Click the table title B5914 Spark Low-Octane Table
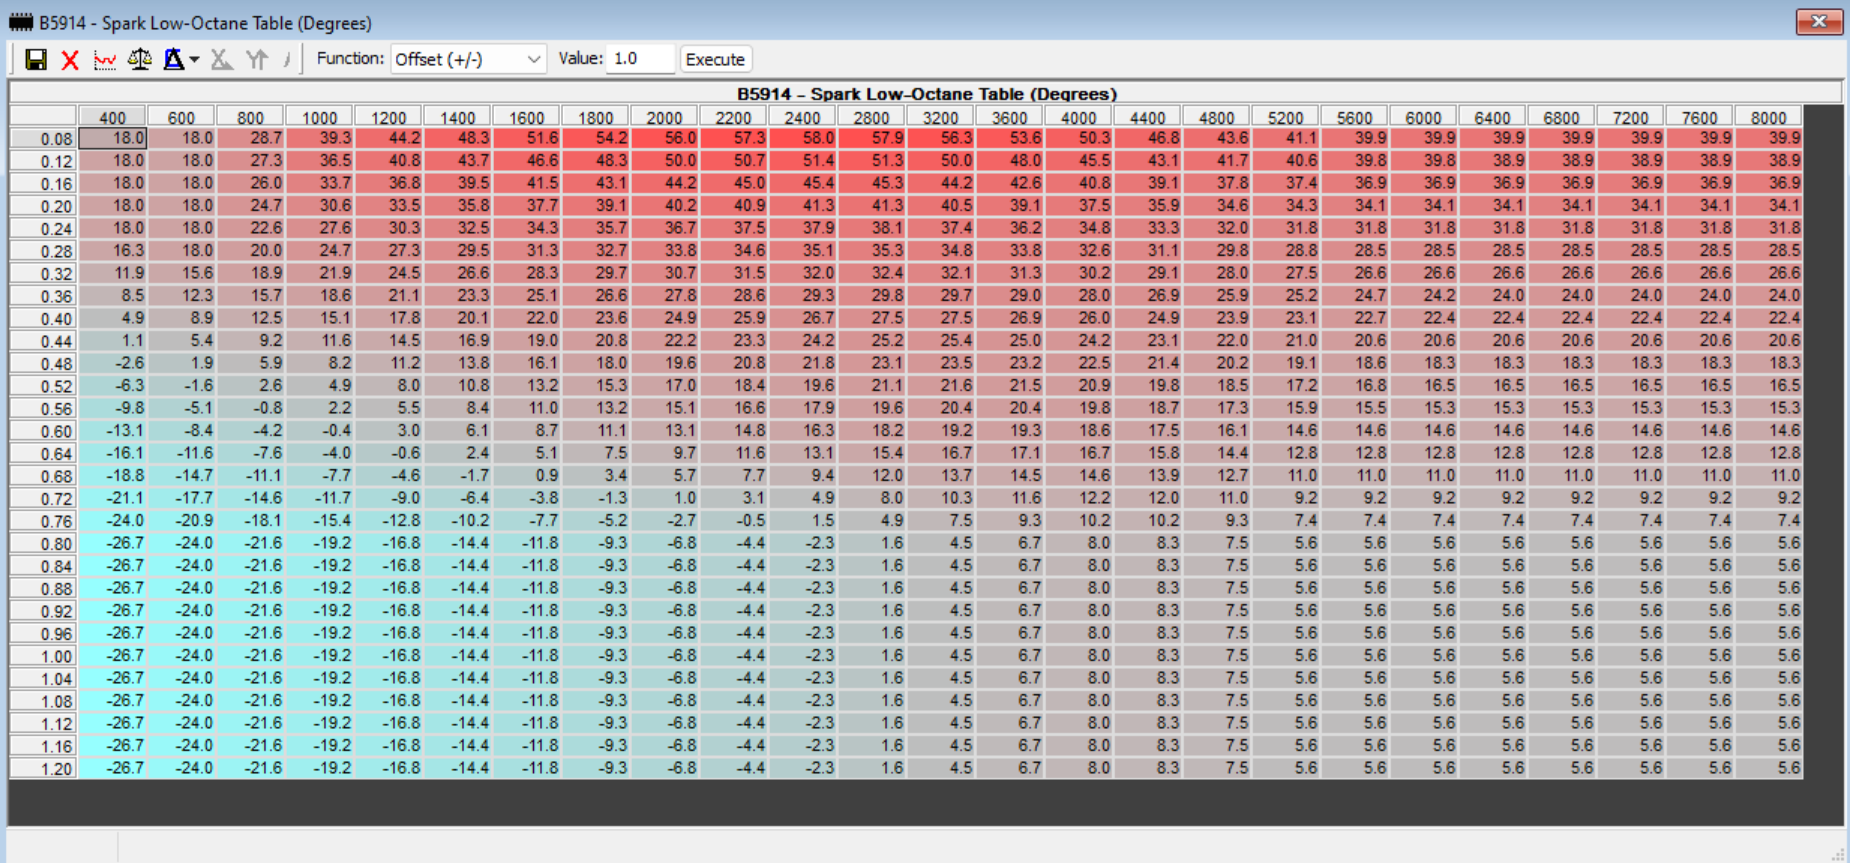1850x863 pixels. 926,94
